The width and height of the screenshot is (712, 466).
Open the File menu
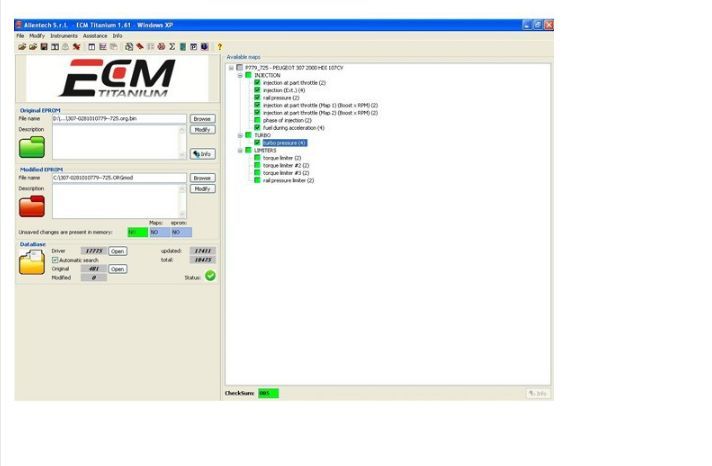tap(20, 35)
